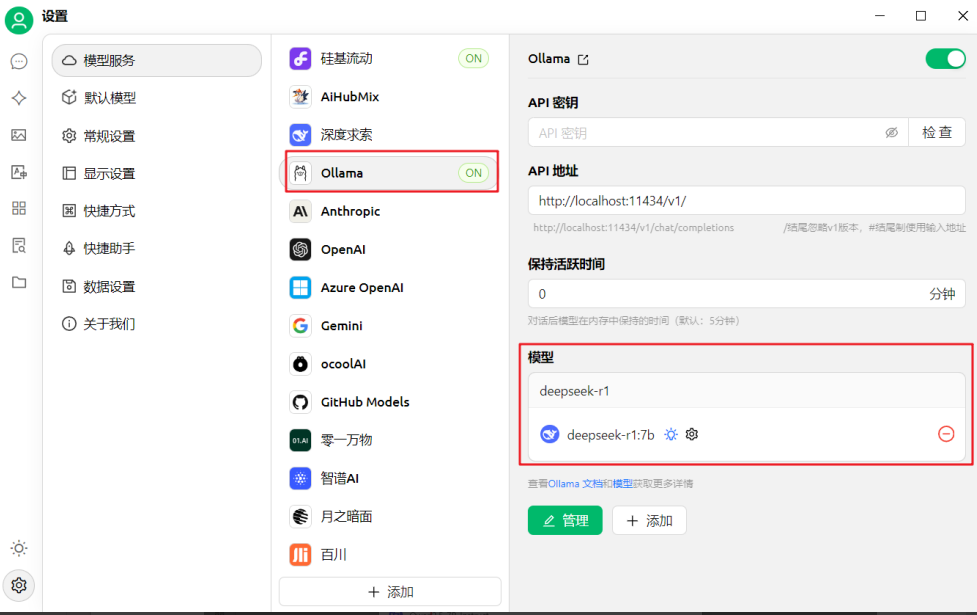This screenshot has width=977, height=615.
Task: Open settings gear for deepseek-r1:7b
Action: click(692, 434)
